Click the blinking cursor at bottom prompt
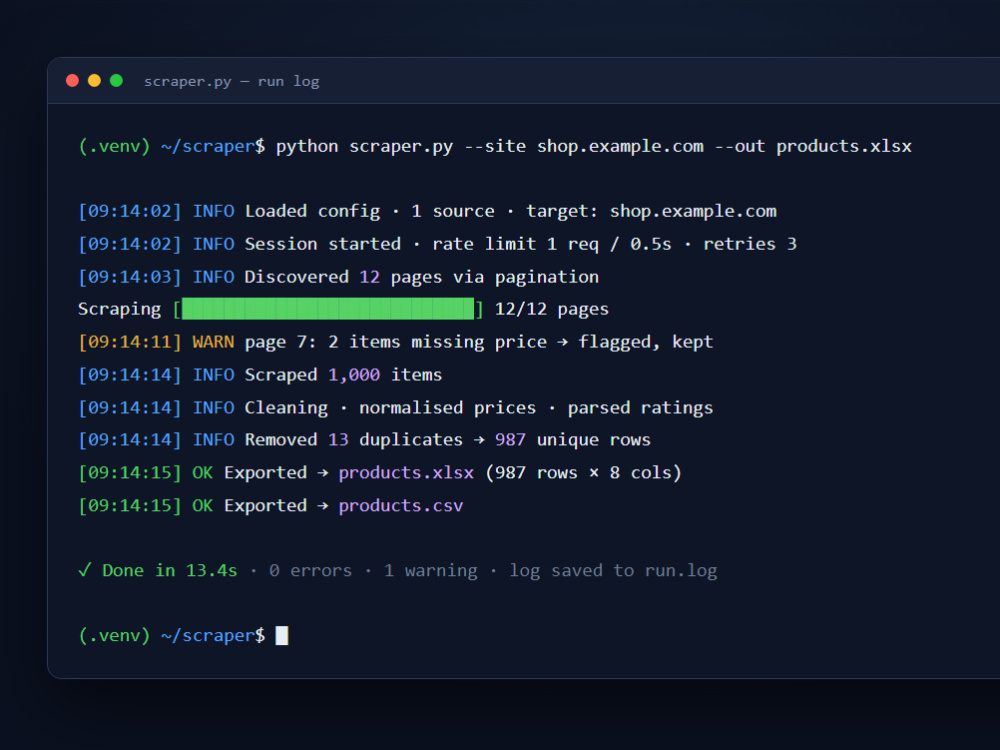Image resolution: width=1000 pixels, height=750 pixels. pyautogui.click(x=282, y=635)
